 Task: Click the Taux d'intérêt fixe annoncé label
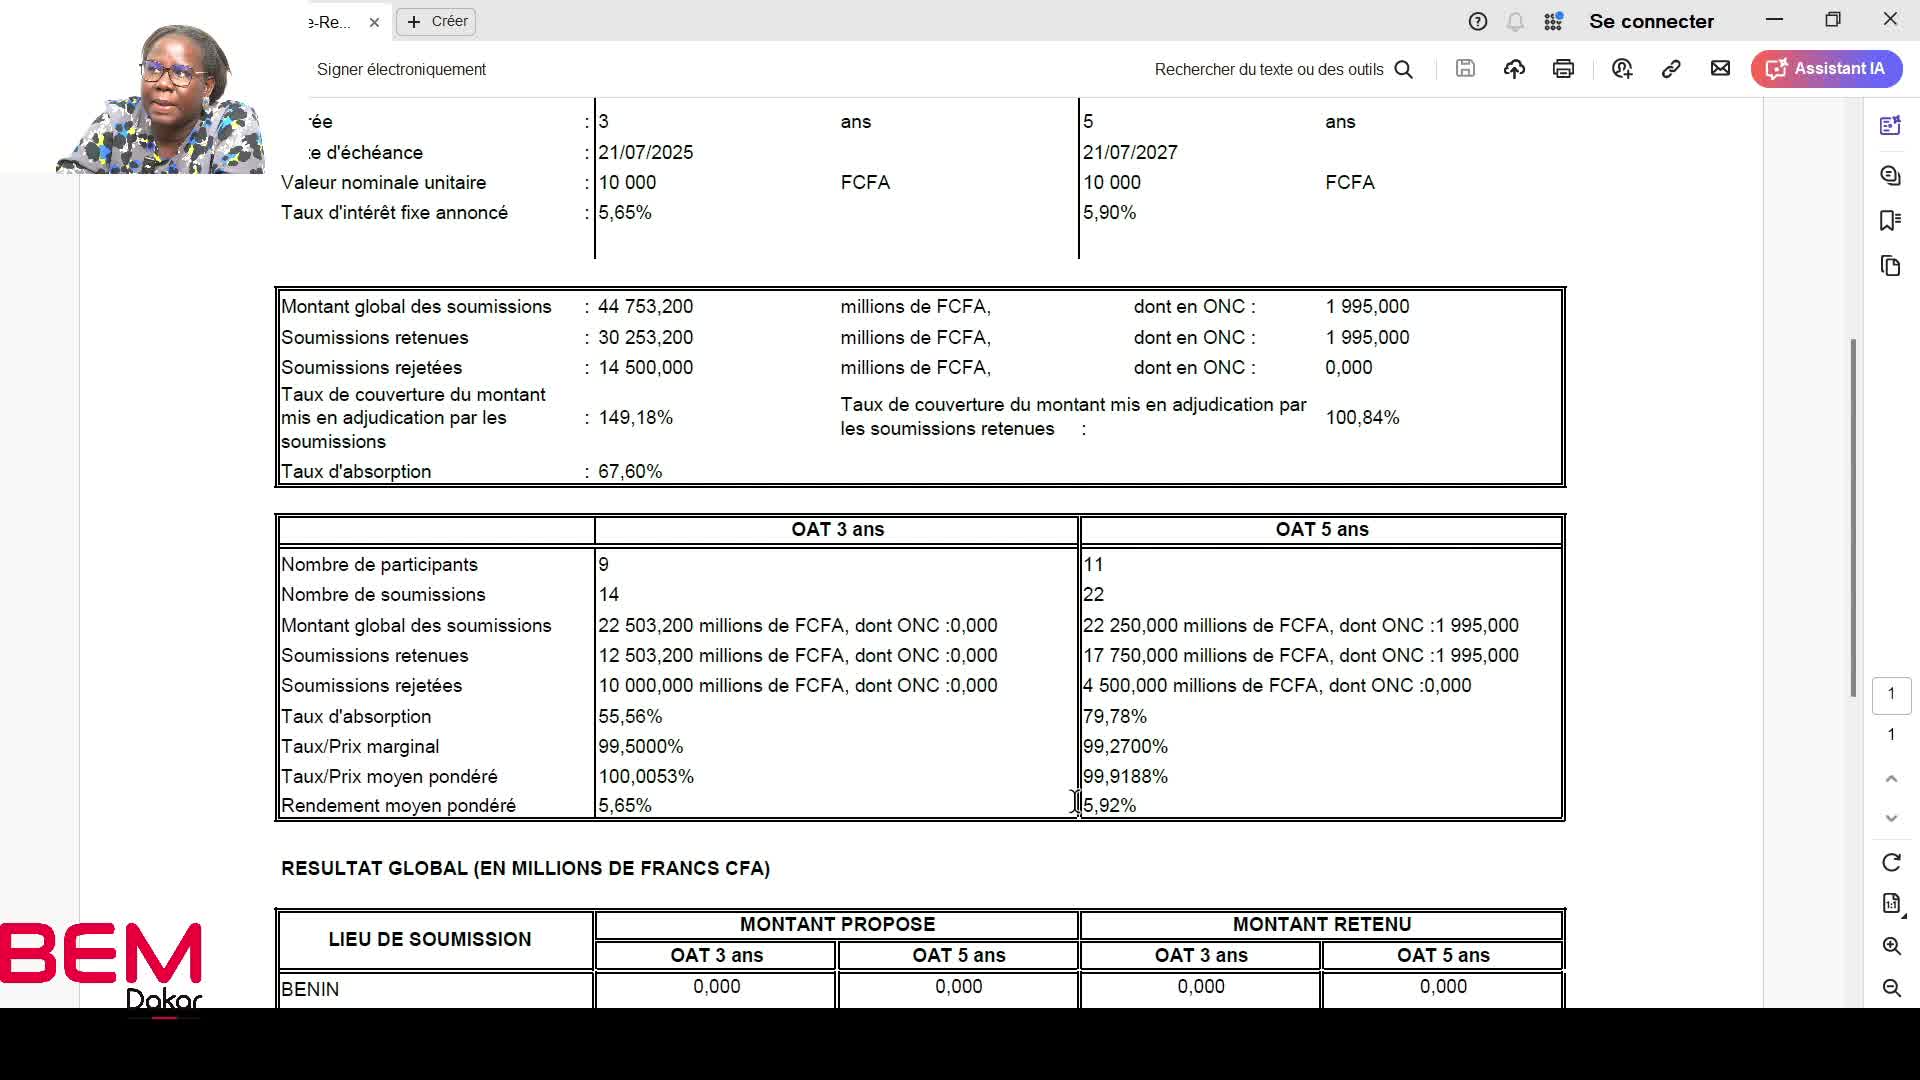tap(394, 213)
